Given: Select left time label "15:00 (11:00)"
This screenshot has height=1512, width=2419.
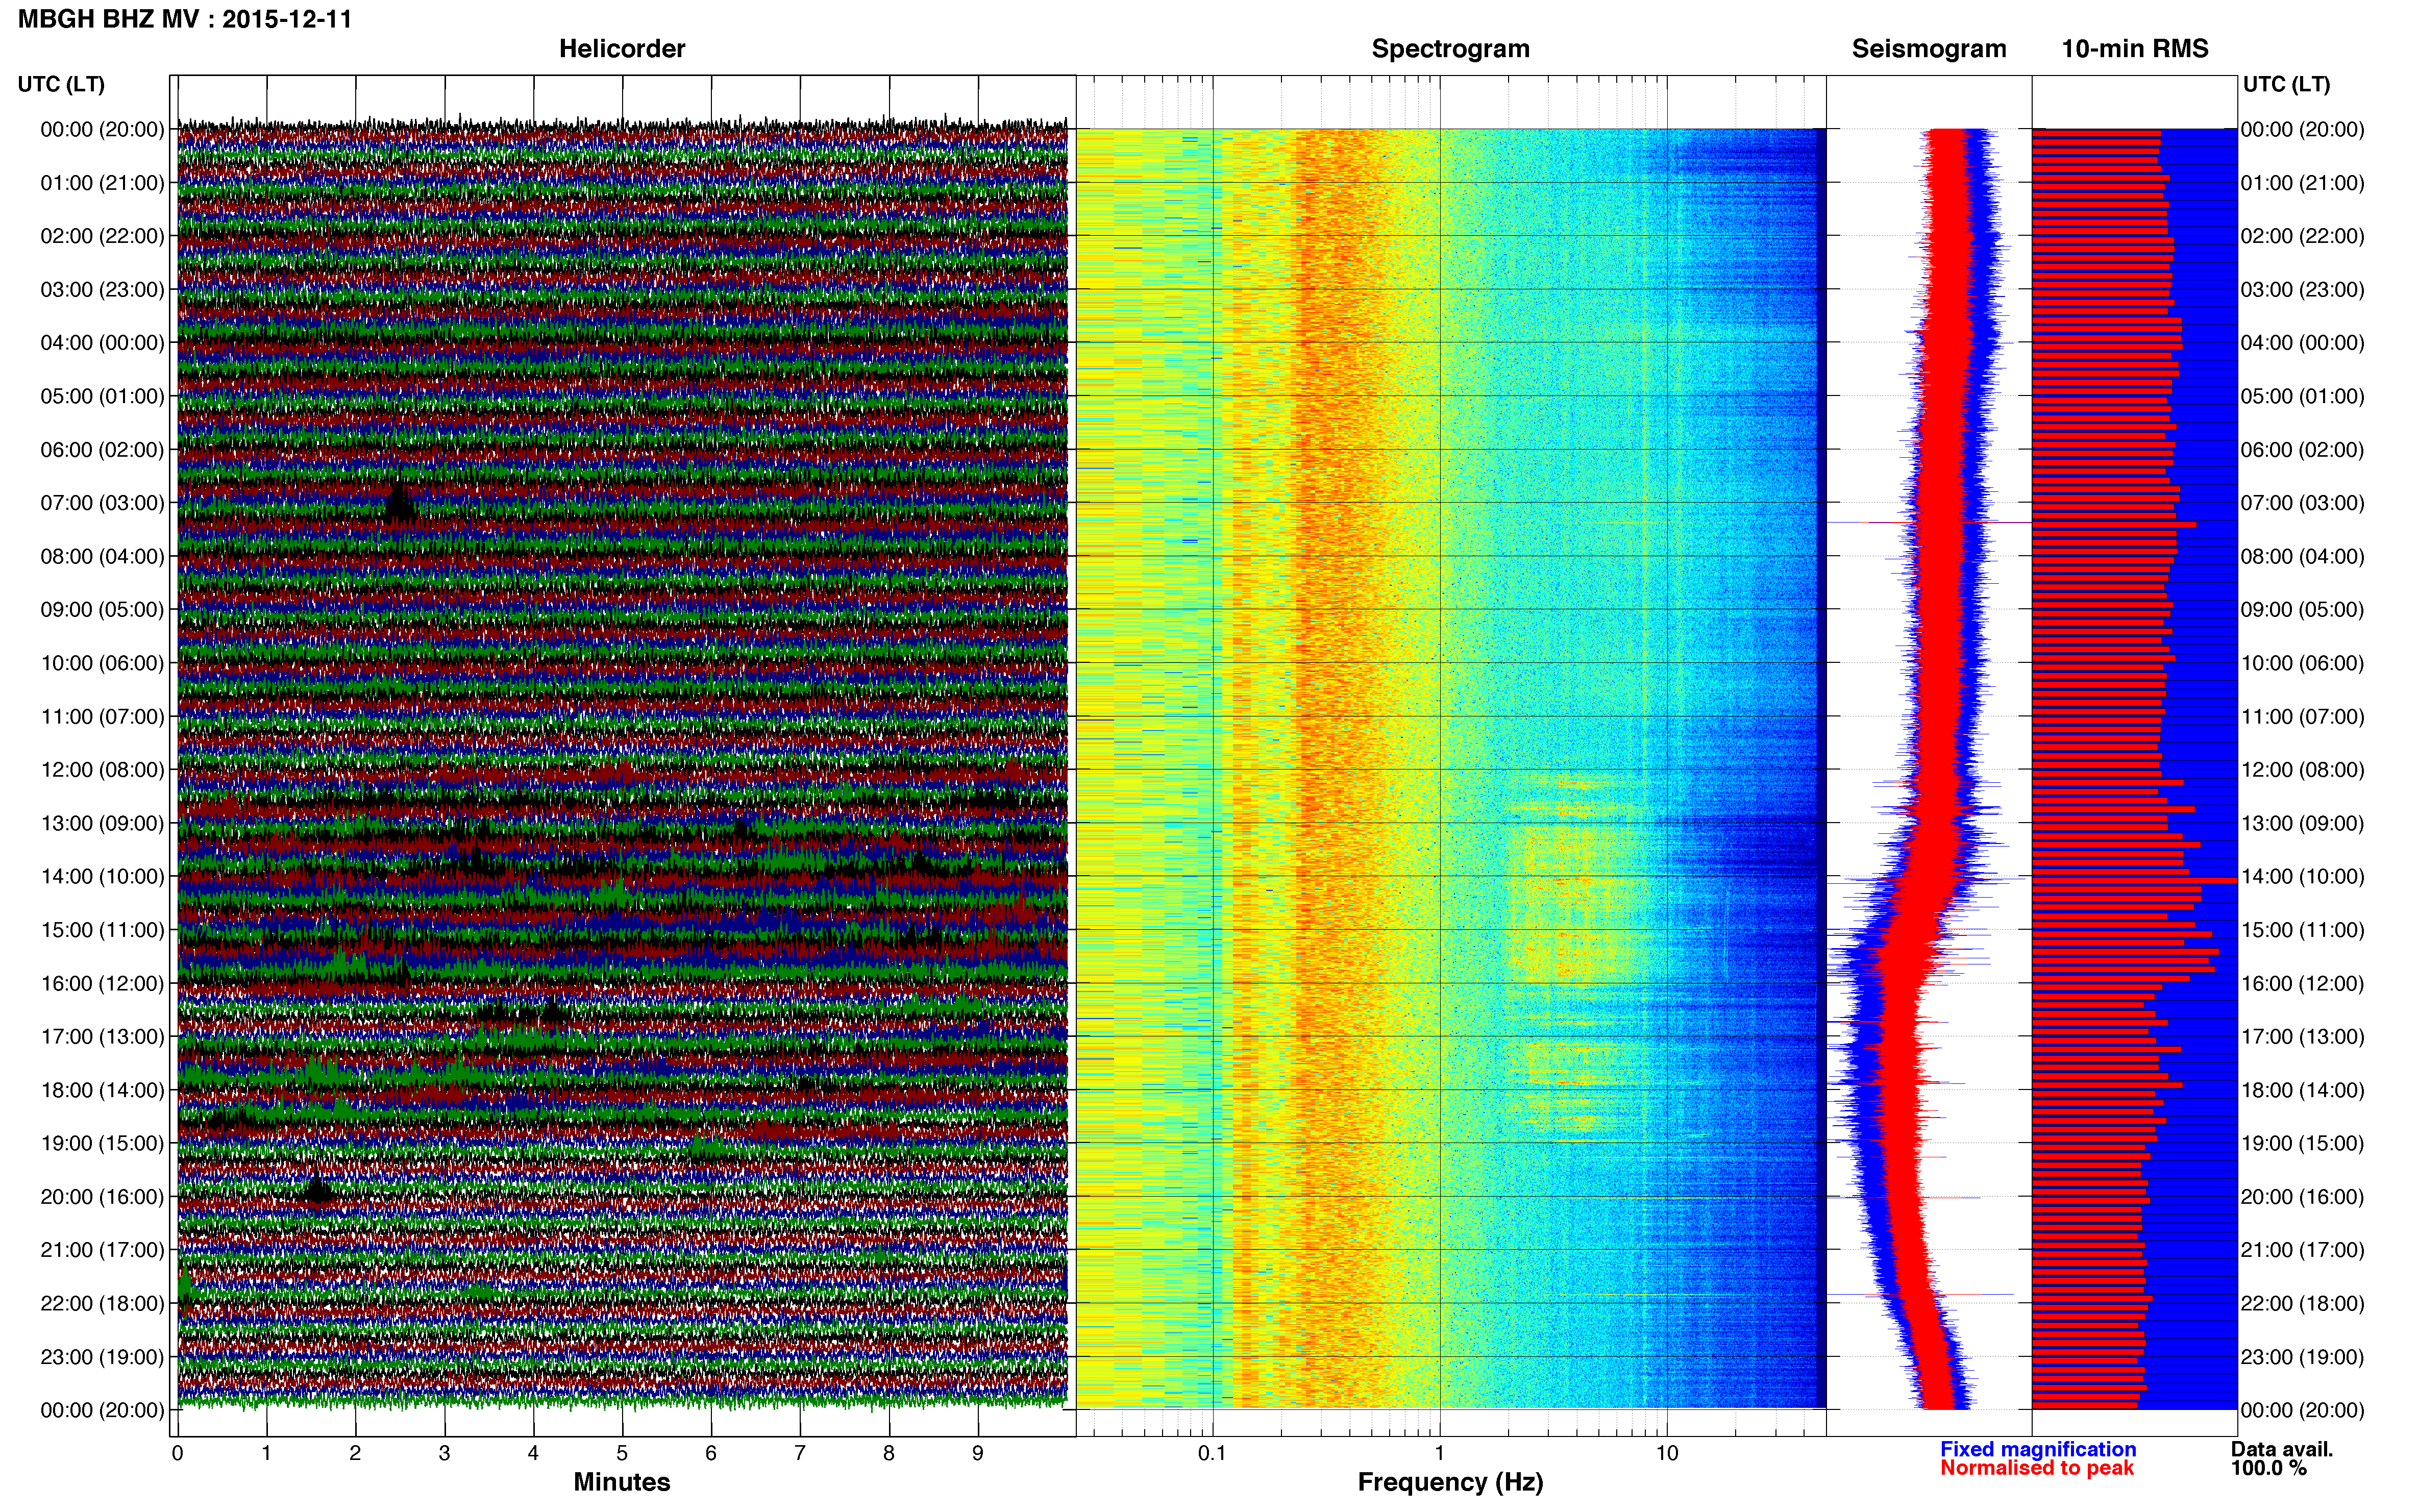Looking at the screenshot, I should [102, 930].
